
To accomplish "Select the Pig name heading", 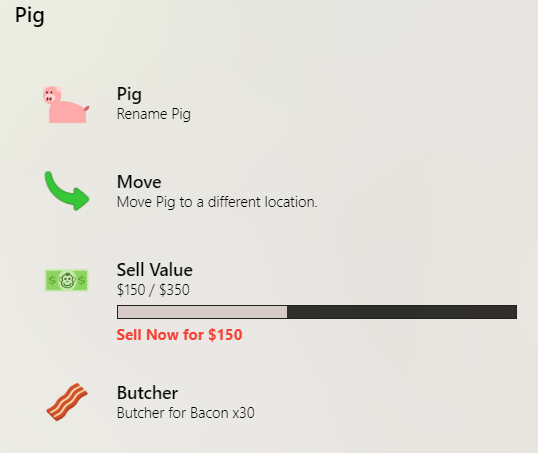I will (129, 94).
